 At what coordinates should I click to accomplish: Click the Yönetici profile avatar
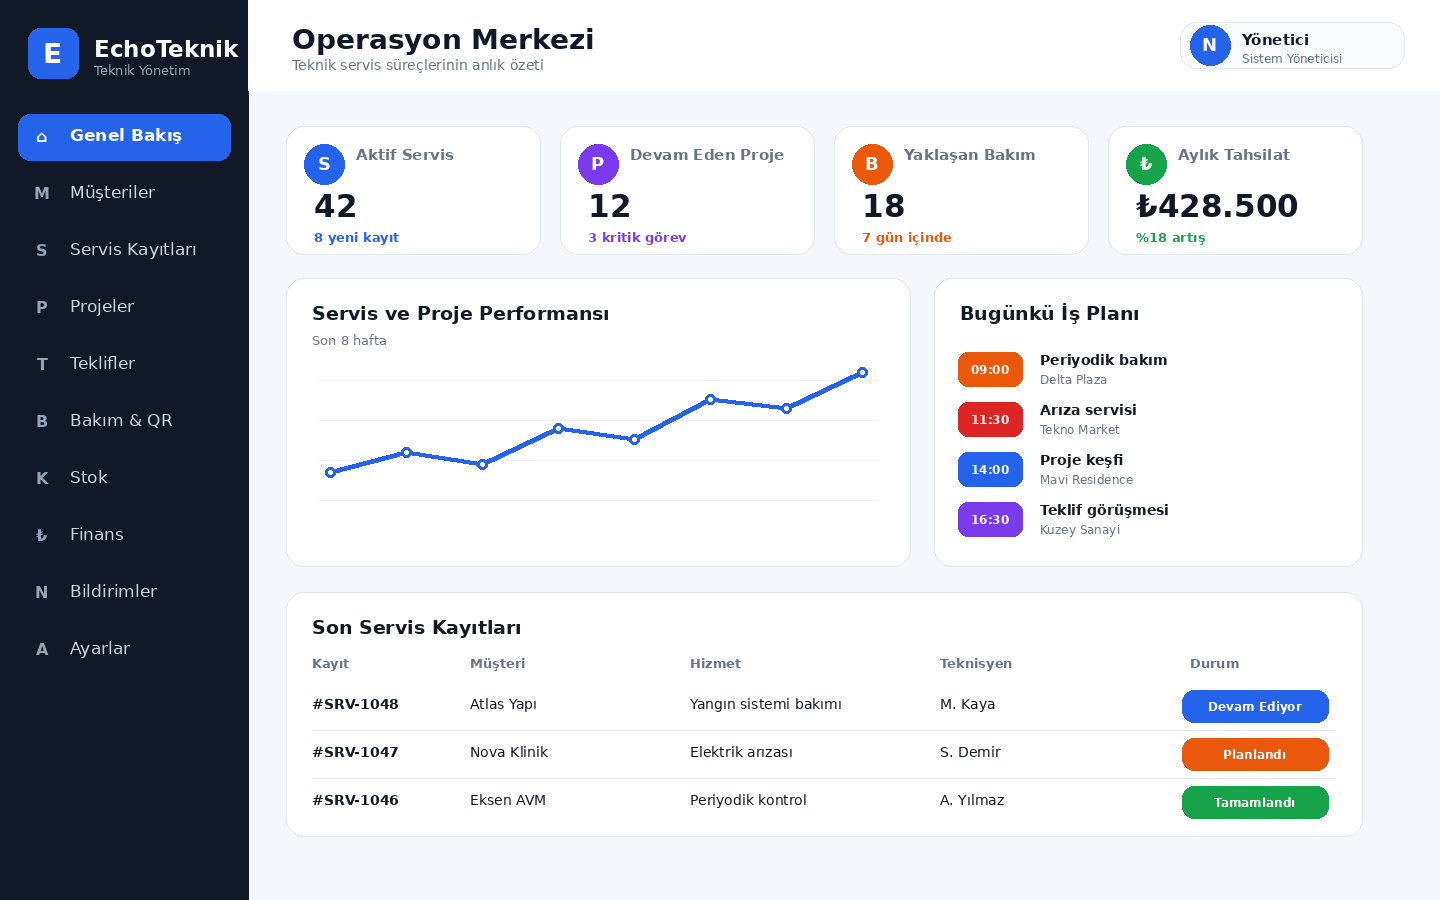[1210, 46]
